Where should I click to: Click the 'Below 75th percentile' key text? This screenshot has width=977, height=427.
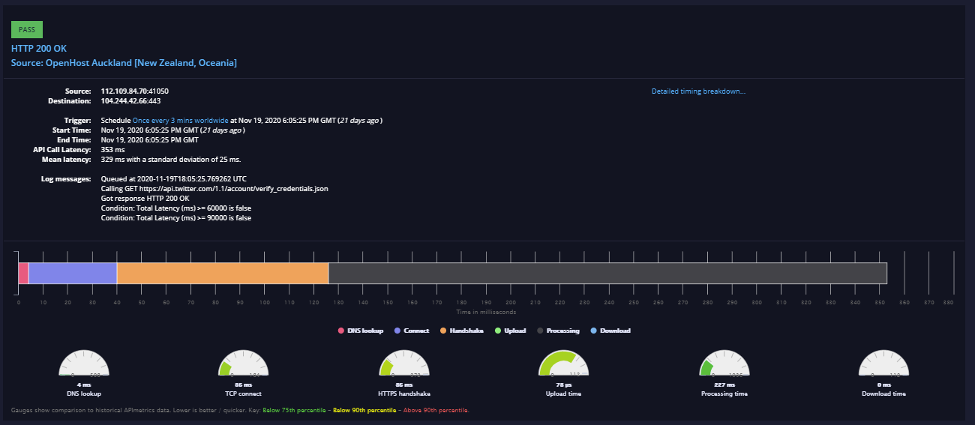click(x=295, y=411)
